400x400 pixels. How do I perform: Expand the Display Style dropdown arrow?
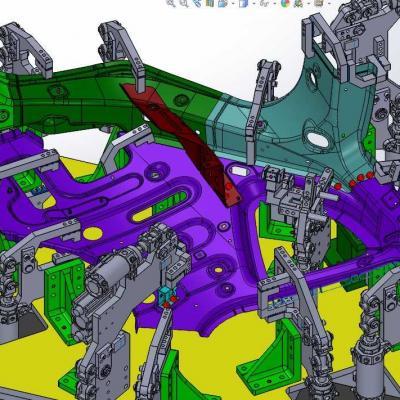pyautogui.click(x=254, y=3)
